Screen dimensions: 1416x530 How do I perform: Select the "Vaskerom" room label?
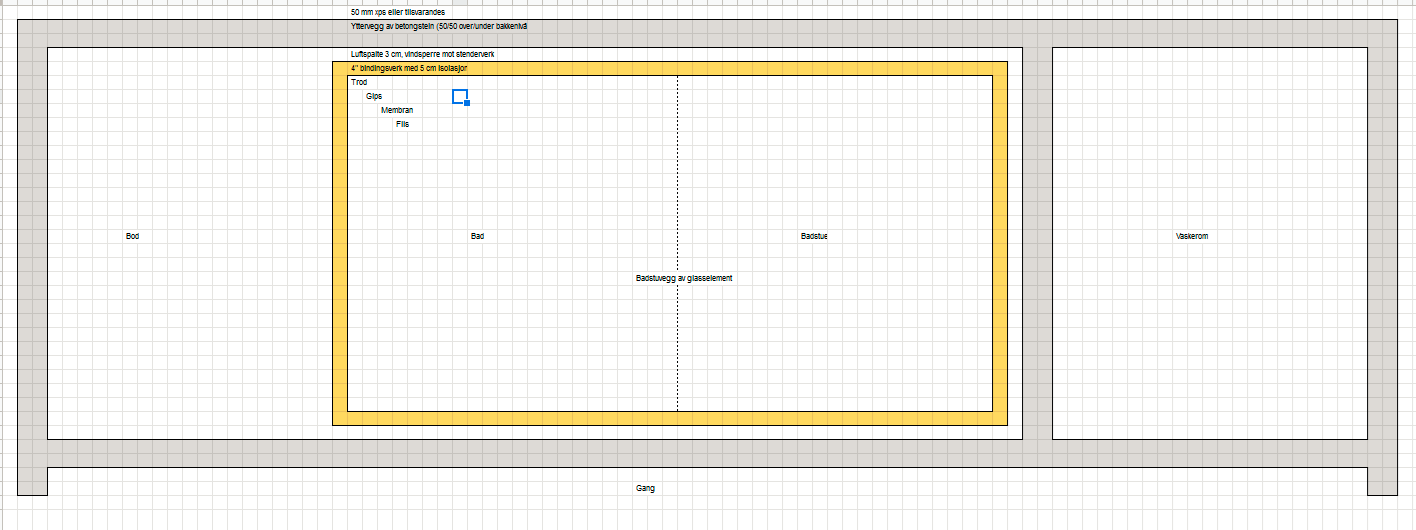click(x=1192, y=236)
